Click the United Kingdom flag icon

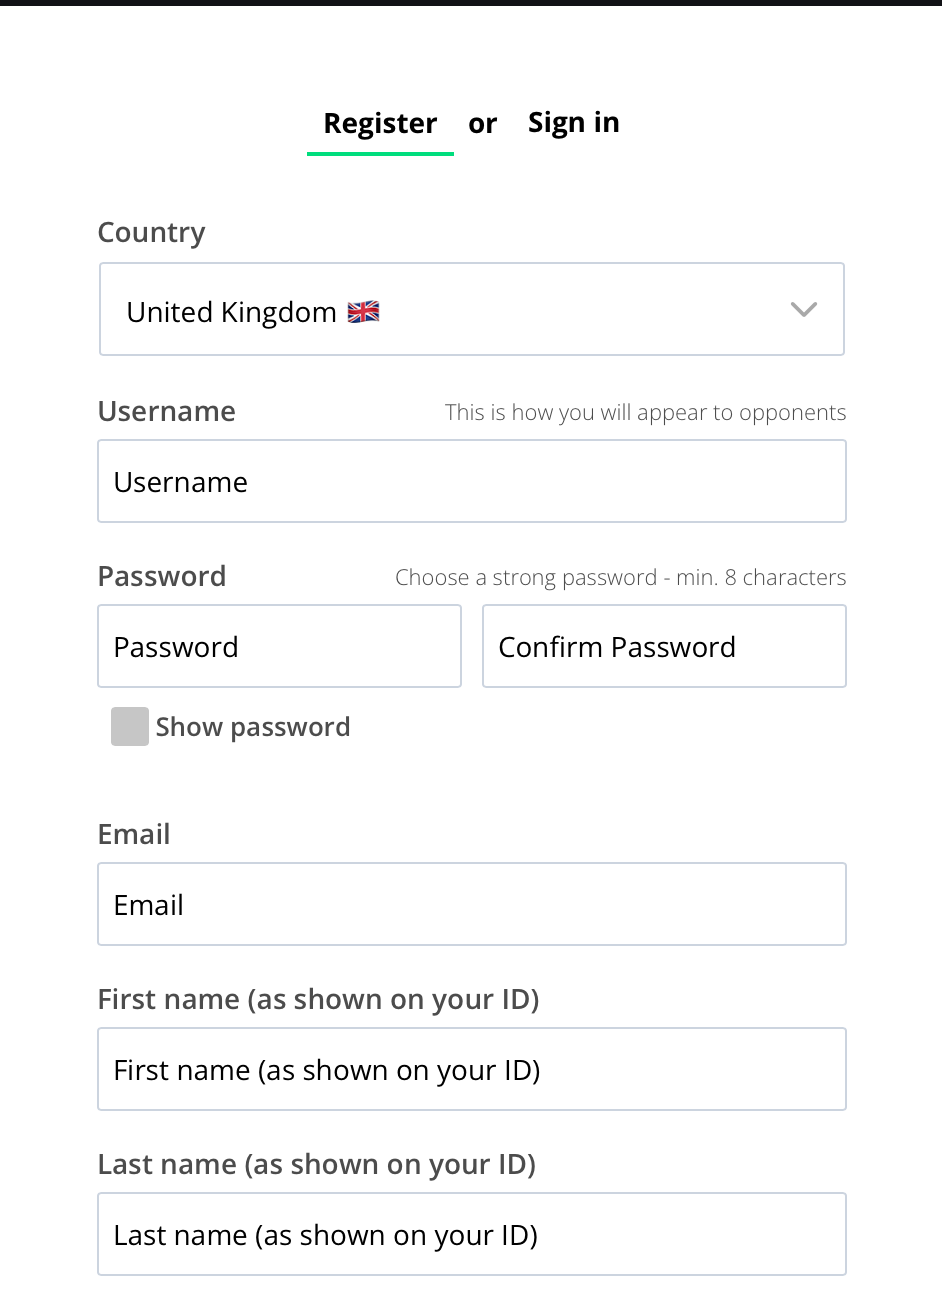coord(363,312)
